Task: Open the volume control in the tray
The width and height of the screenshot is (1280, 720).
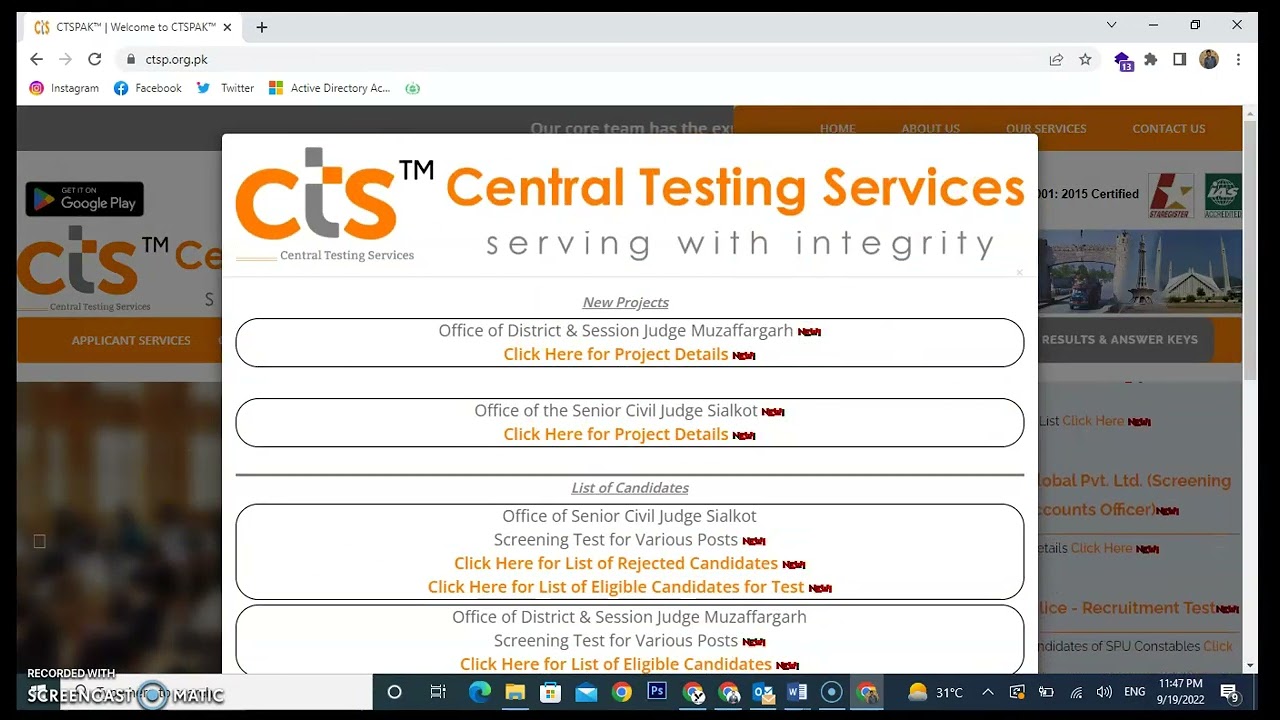Action: click(1104, 692)
